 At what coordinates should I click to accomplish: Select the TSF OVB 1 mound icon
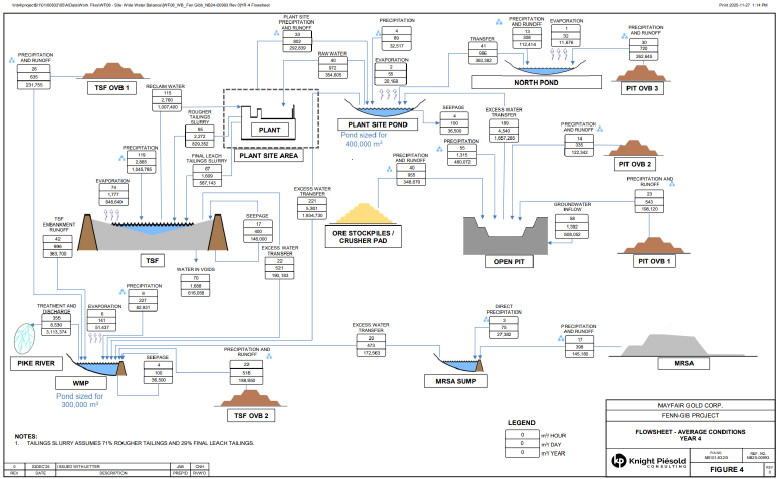point(113,71)
